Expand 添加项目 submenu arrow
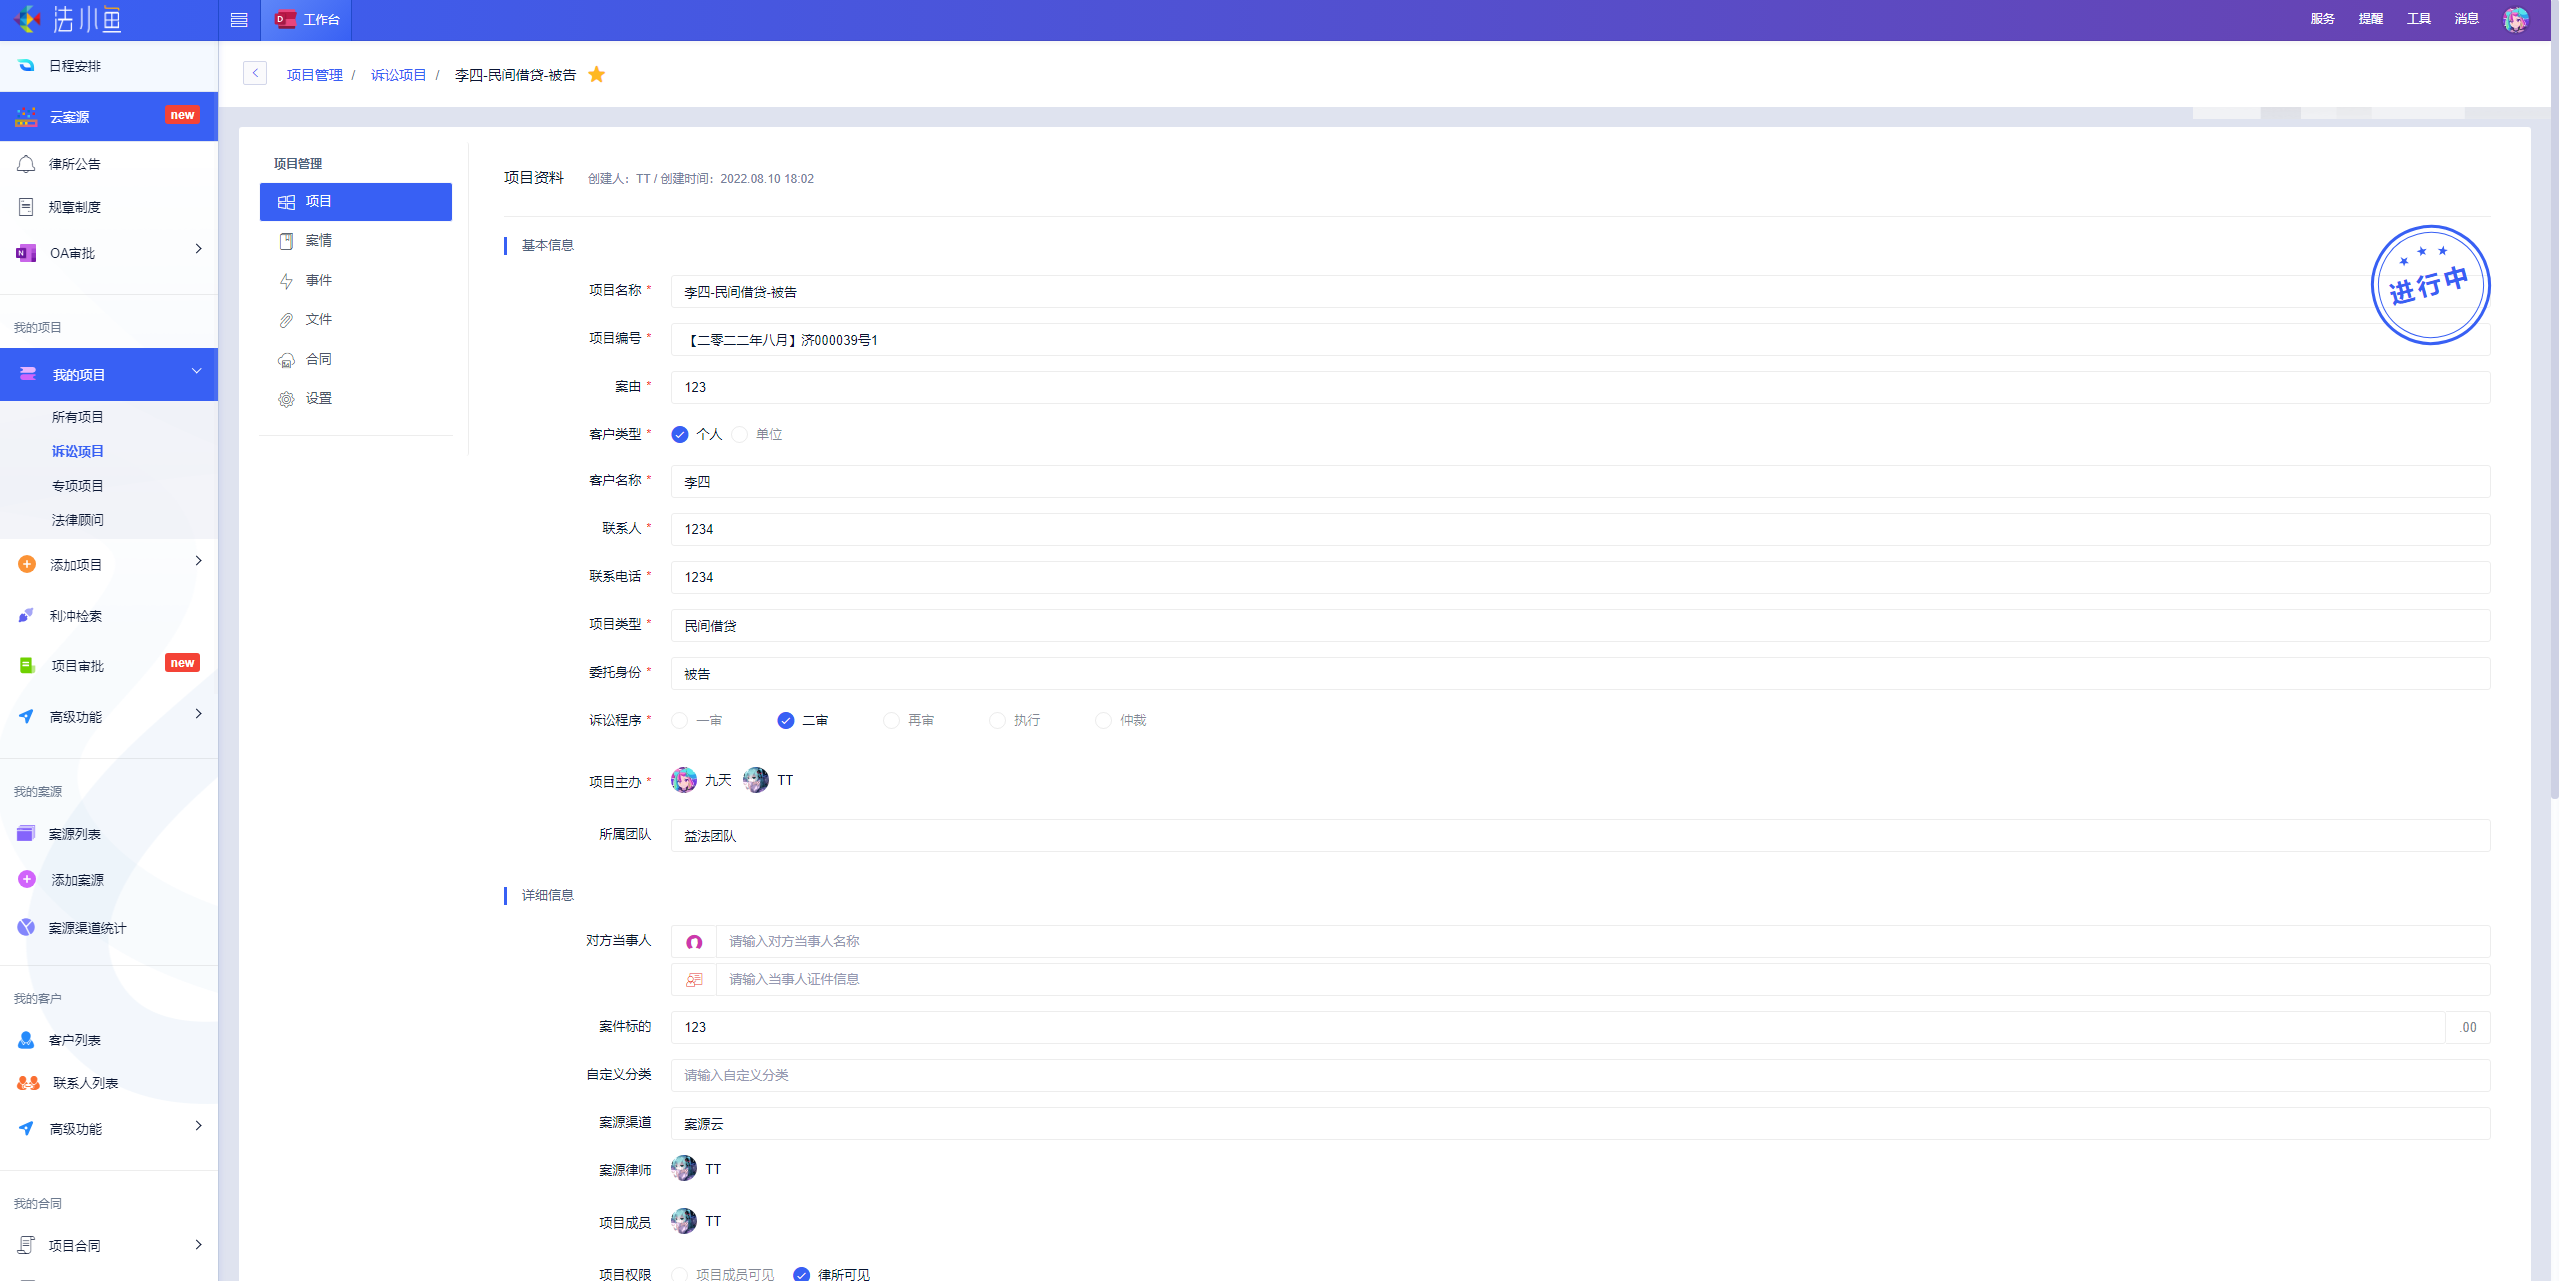This screenshot has height=1281, width=2559. [198, 562]
